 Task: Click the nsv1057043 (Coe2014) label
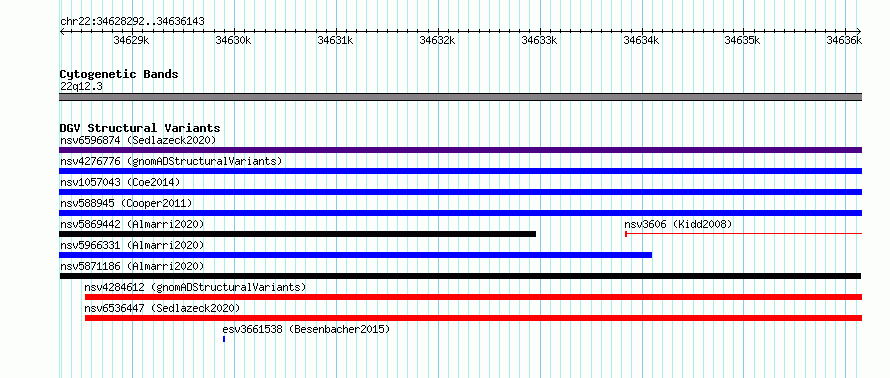coord(120,182)
